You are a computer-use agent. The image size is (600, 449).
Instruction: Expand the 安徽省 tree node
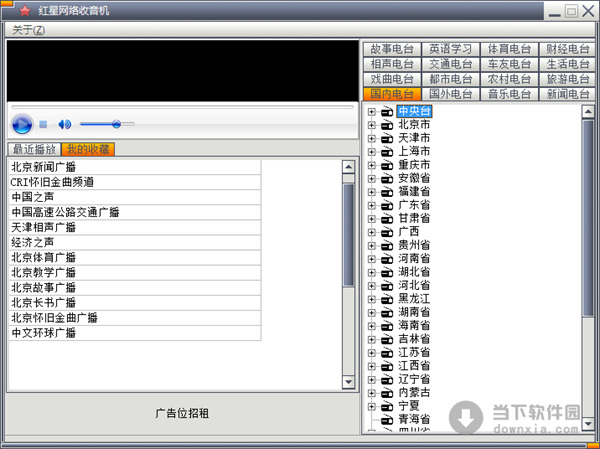click(x=371, y=178)
